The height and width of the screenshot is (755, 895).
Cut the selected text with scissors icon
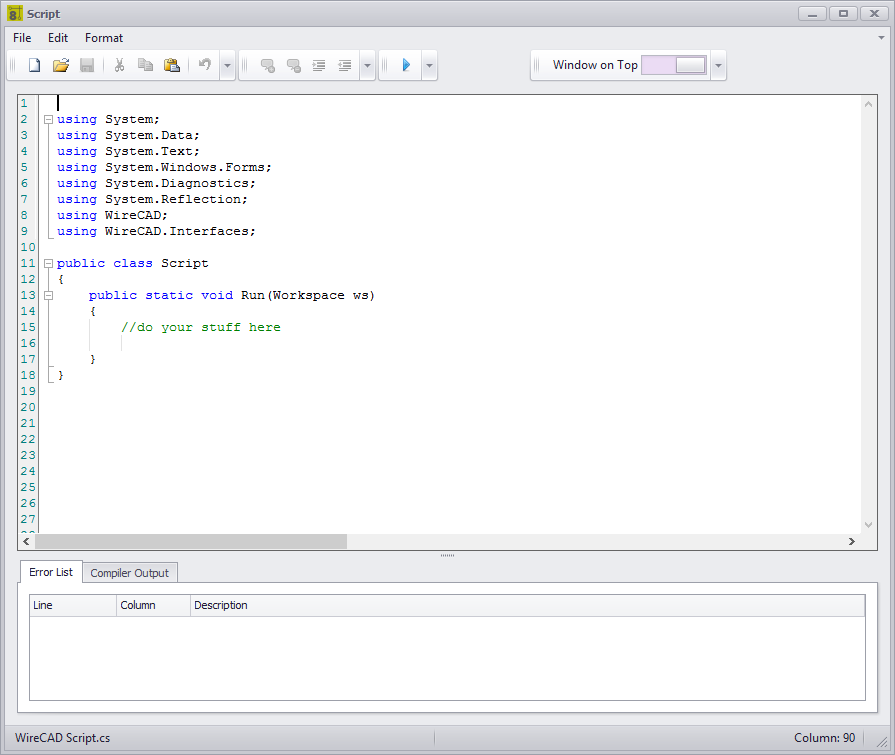[119, 65]
